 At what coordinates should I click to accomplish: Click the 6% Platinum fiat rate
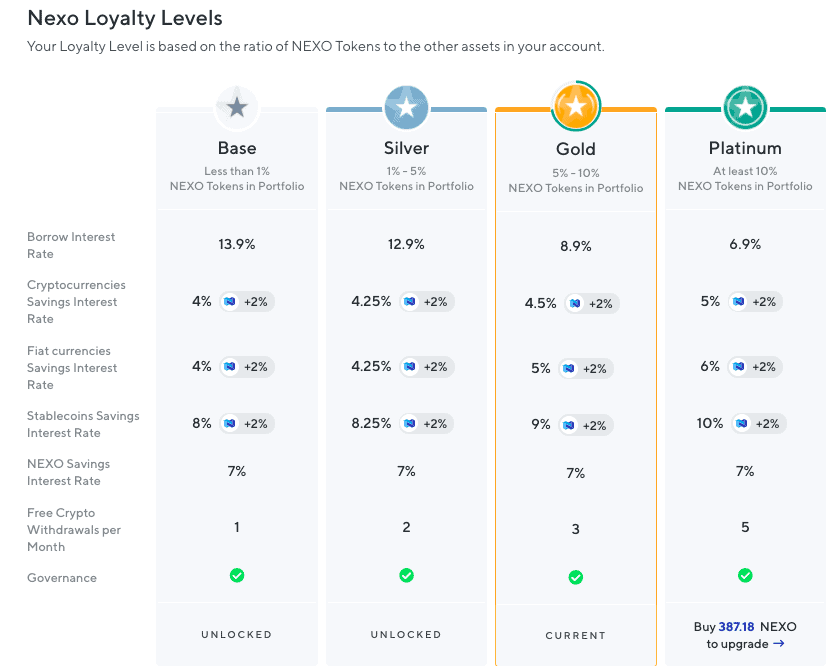[x=710, y=366]
